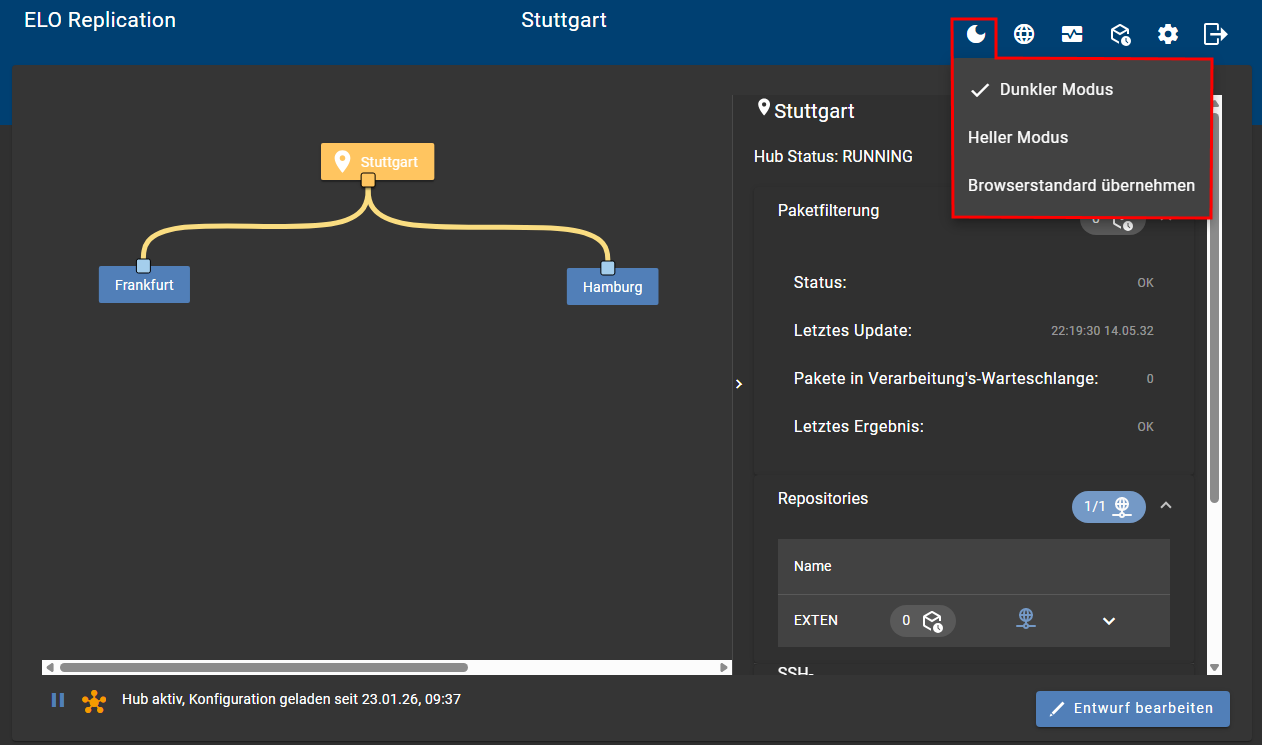Expand the EXTEN repository row

1109,621
